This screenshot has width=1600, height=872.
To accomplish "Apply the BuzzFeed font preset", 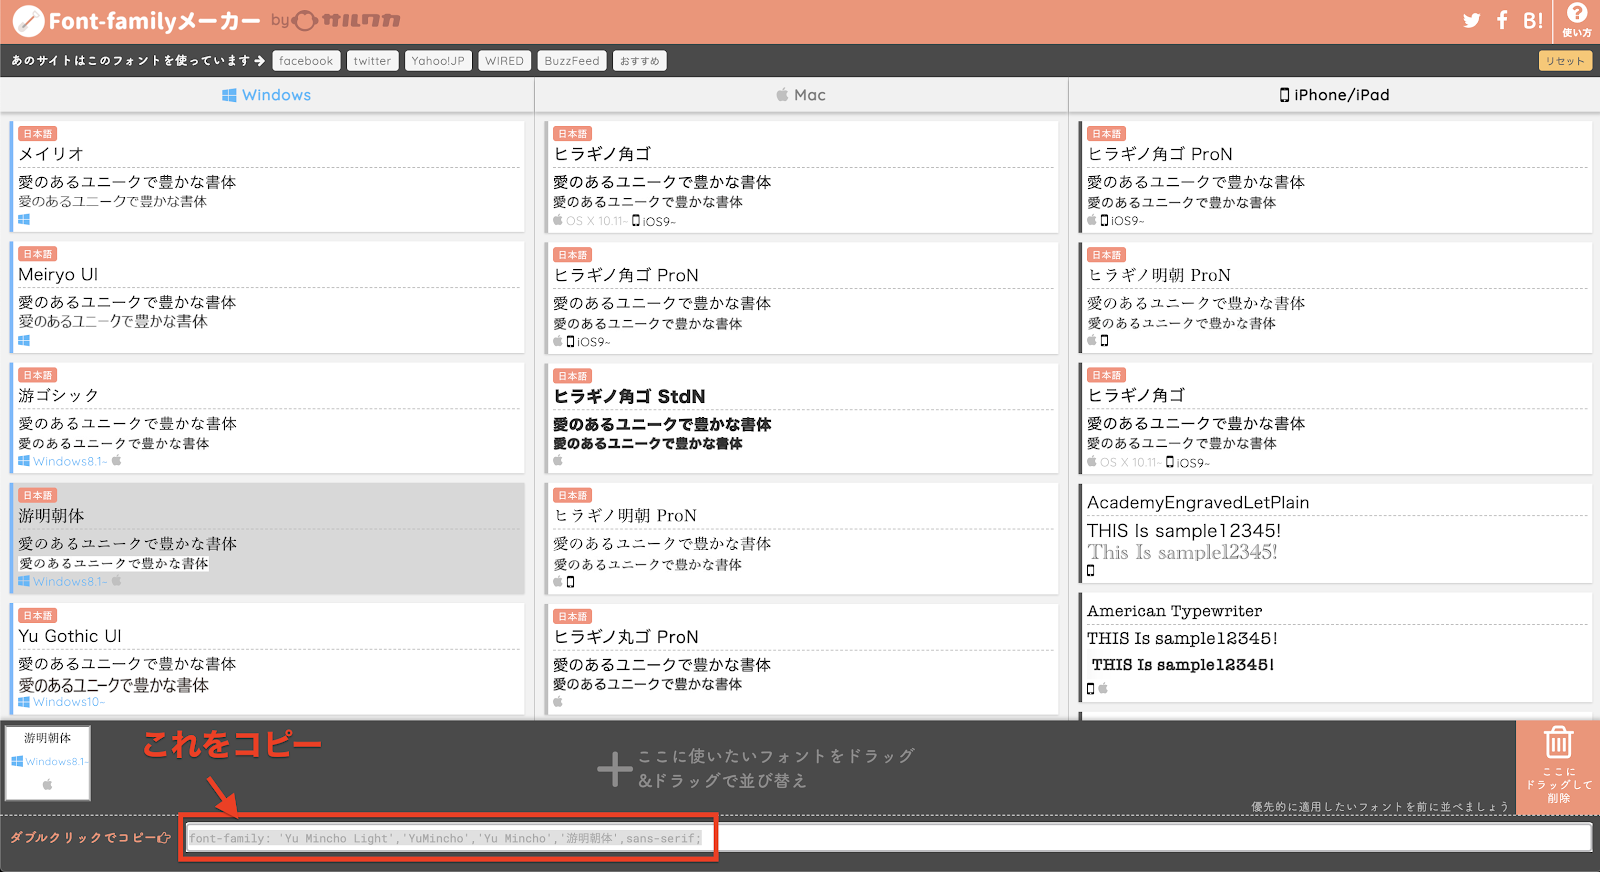I will click(x=572, y=61).
